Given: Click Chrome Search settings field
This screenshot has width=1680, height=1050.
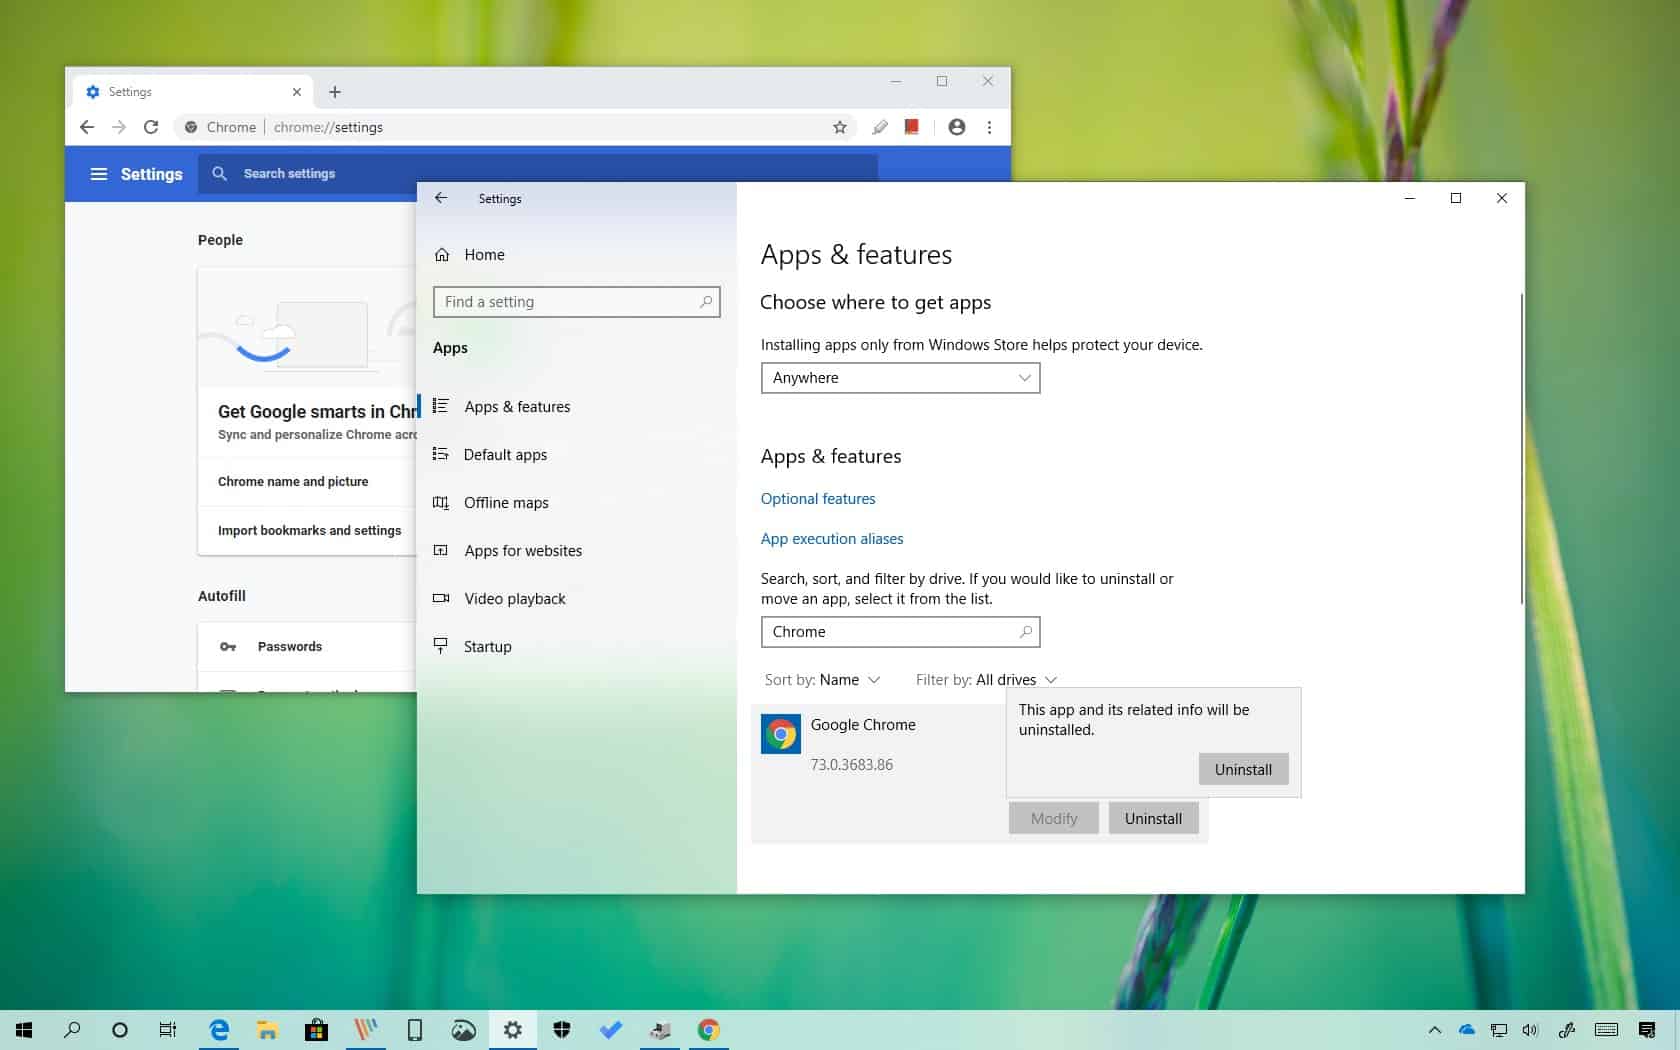Looking at the screenshot, I should [x=538, y=174].
